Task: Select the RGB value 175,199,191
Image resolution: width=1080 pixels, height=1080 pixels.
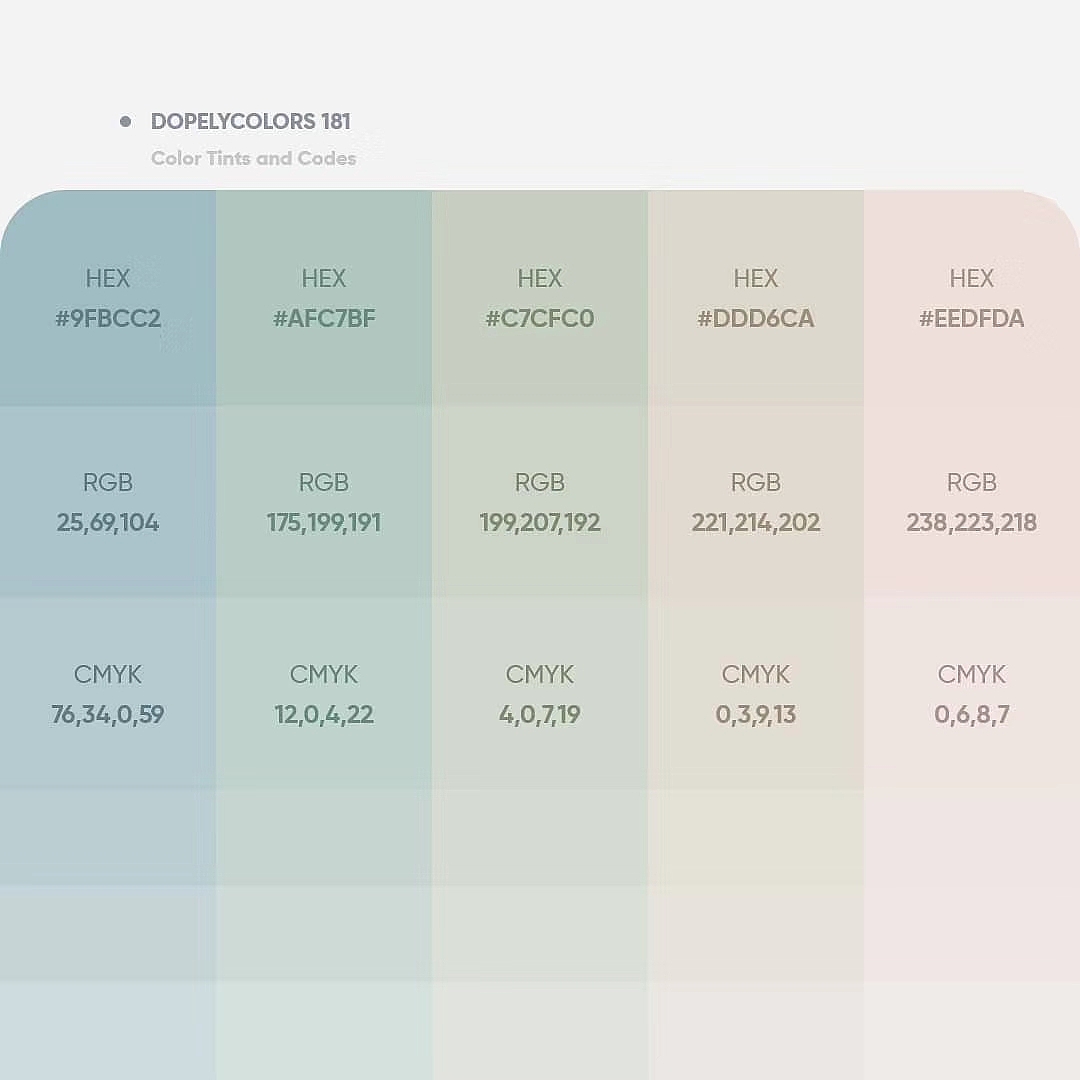Action: 324,523
